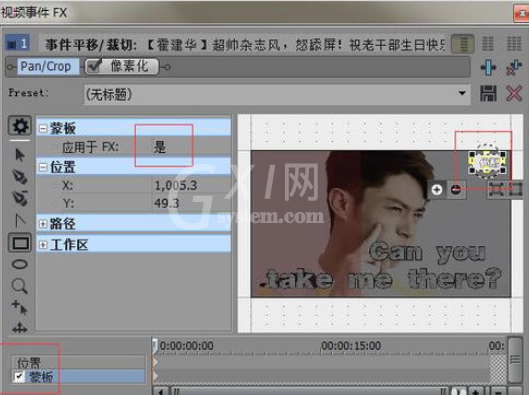Click the Show Properties gear icon
Viewport: 529px width, 395px height.
pos(20,126)
